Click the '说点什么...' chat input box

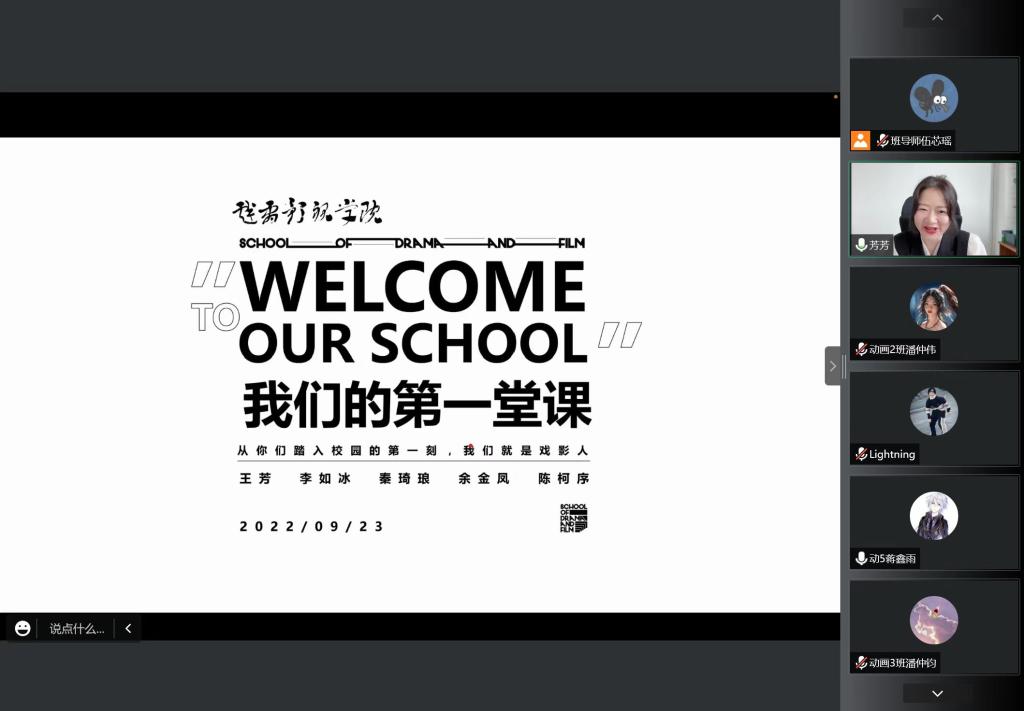coord(77,629)
